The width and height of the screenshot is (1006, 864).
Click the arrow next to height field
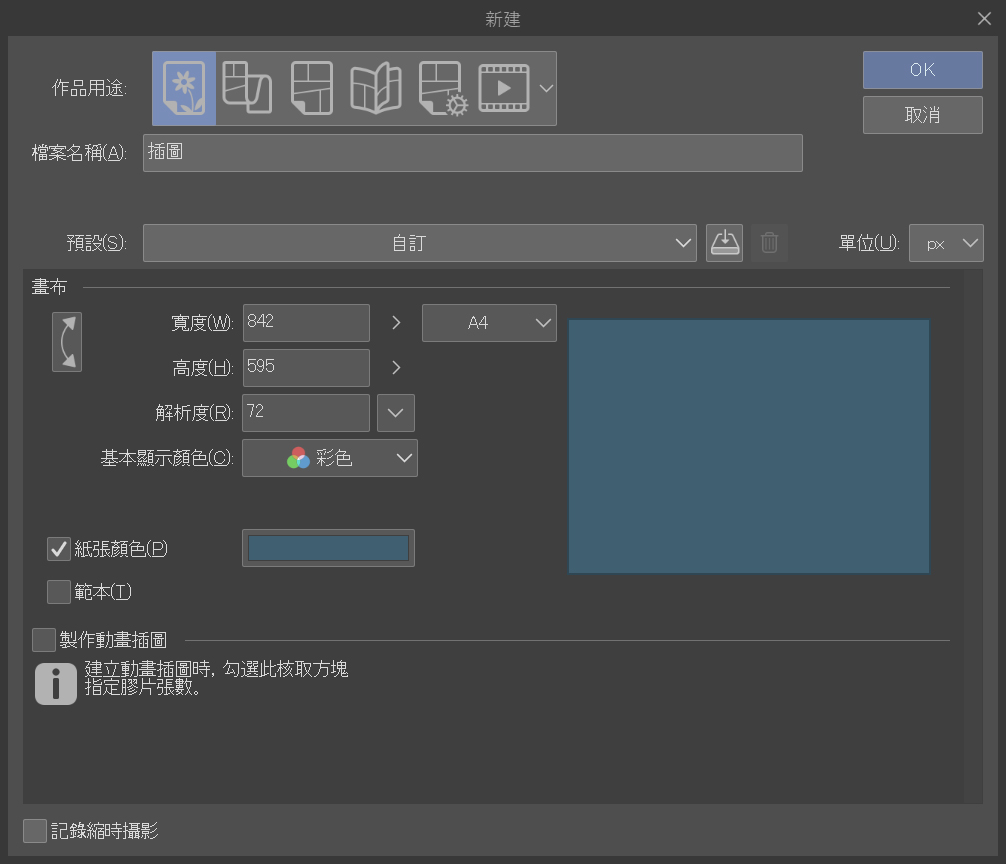[x=396, y=368]
